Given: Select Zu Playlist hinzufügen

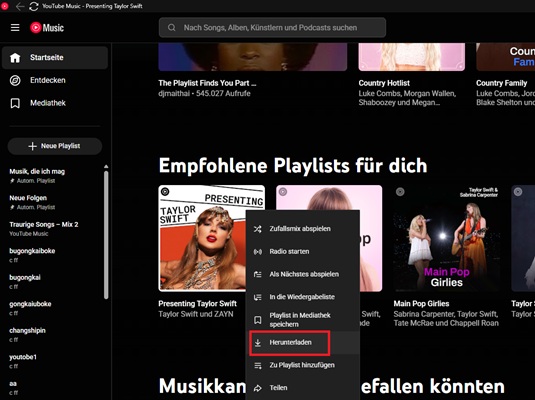Looking at the screenshot, I should (303, 366).
